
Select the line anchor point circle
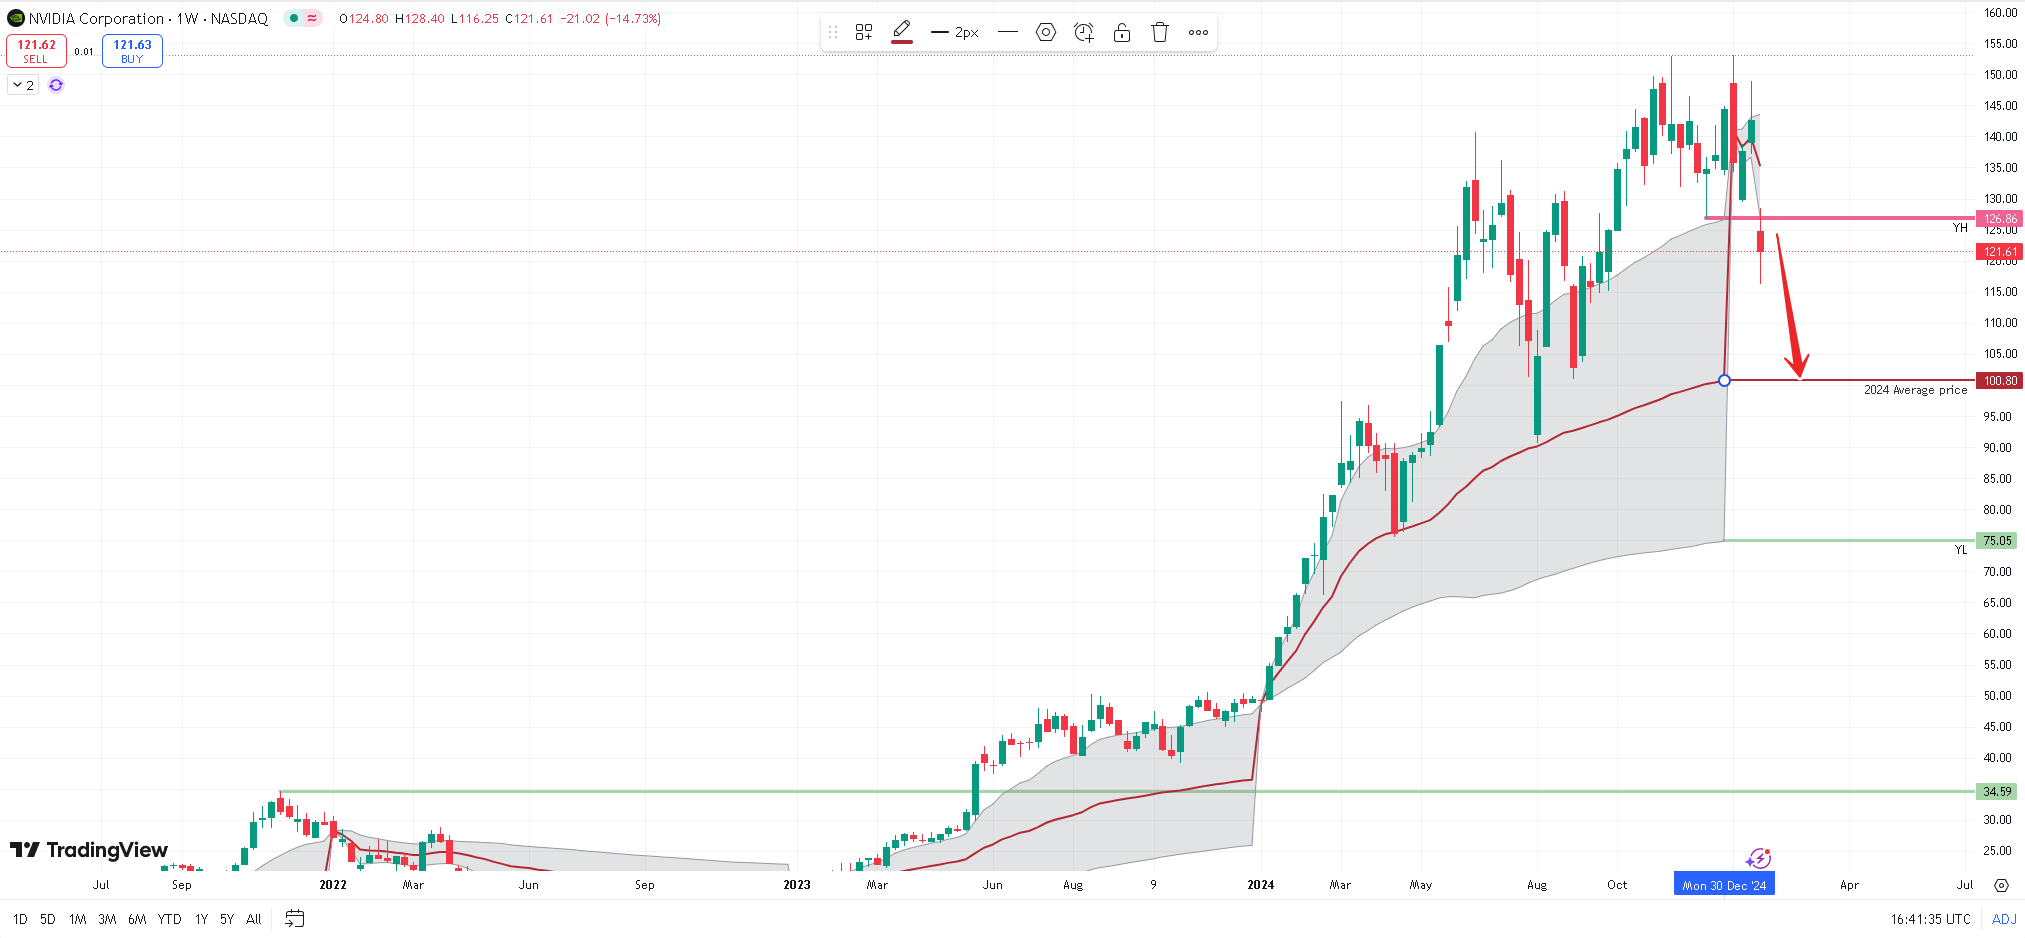[1725, 381]
